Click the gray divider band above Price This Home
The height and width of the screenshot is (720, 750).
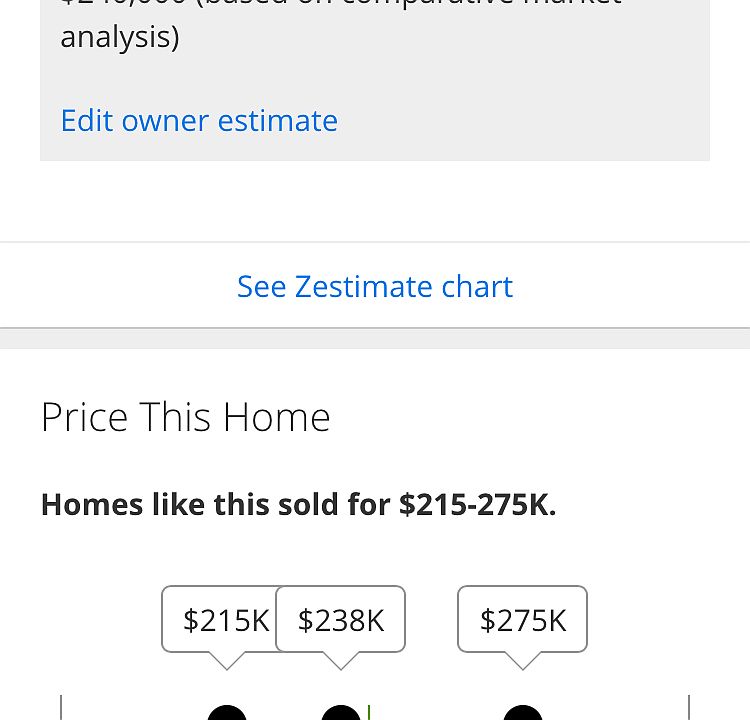pos(375,338)
